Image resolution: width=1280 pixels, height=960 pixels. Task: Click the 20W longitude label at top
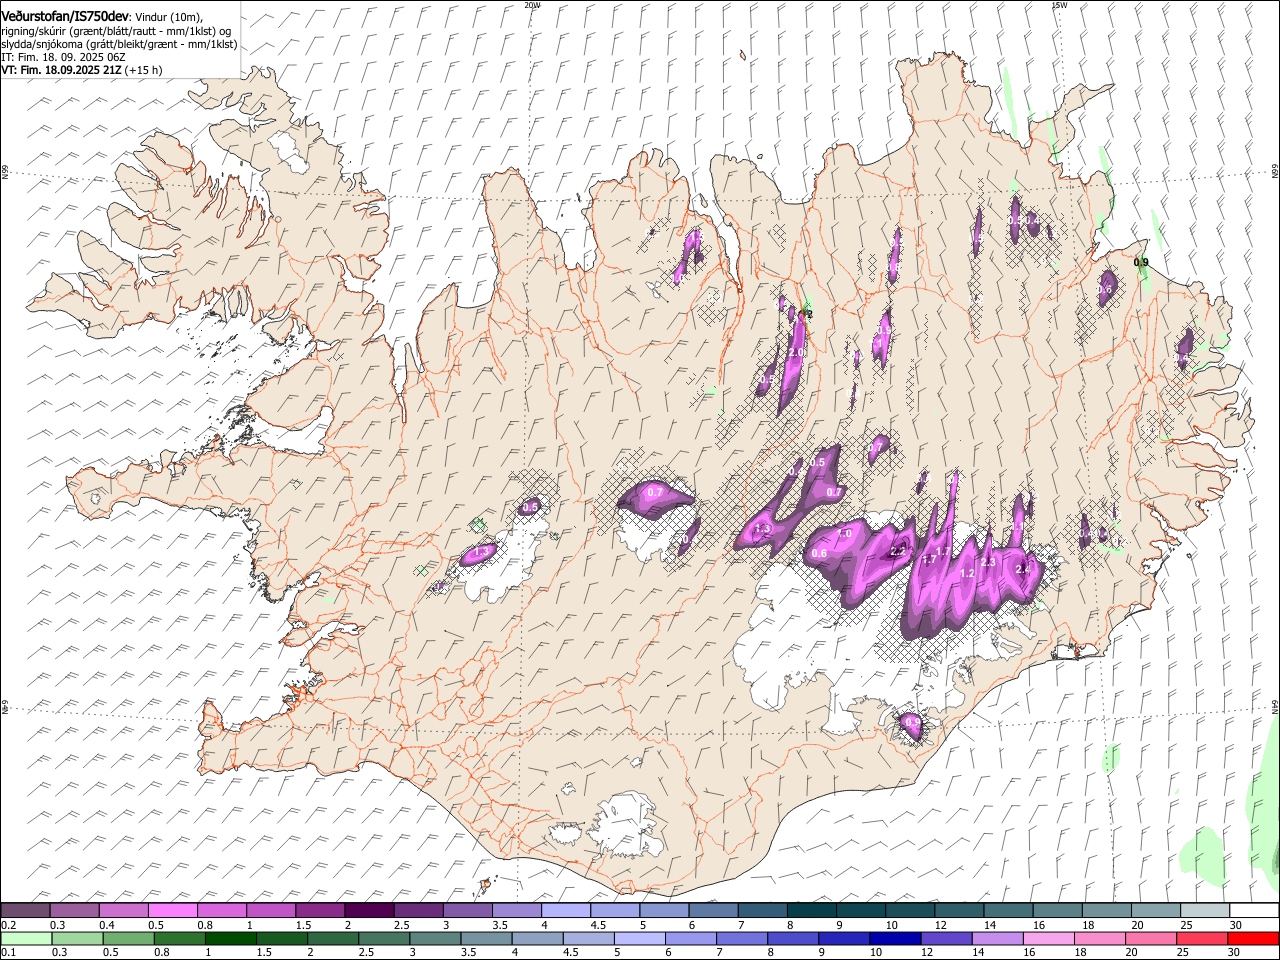click(x=532, y=5)
